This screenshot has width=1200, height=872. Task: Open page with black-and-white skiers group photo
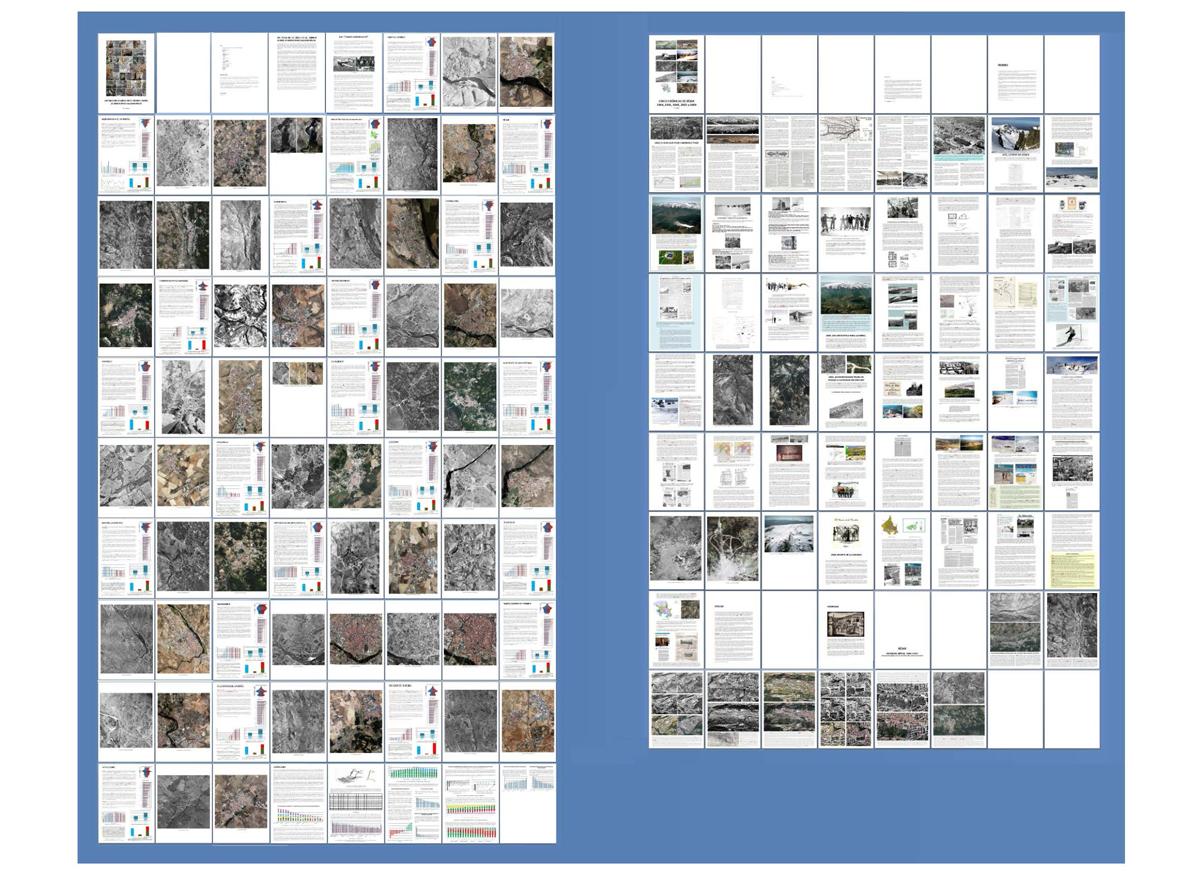[x=845, y=232]
